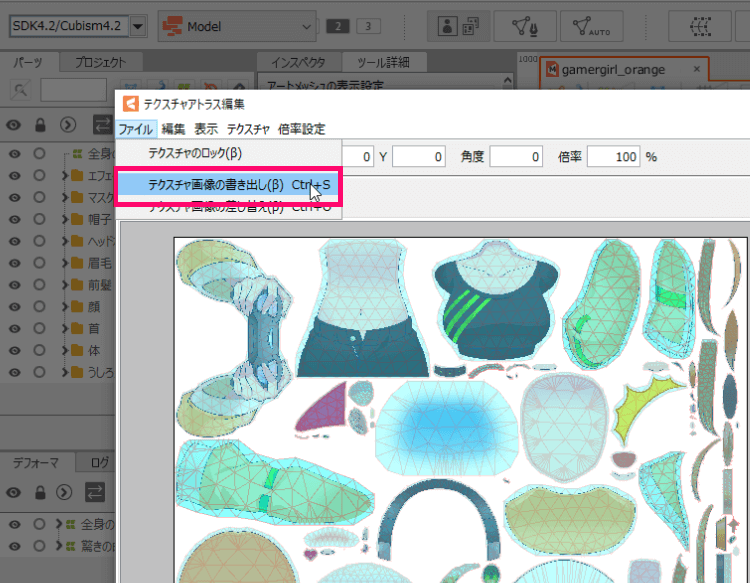Expand the エフェ folder
Viewport: 750px width, 583px height.
[65, 176]
